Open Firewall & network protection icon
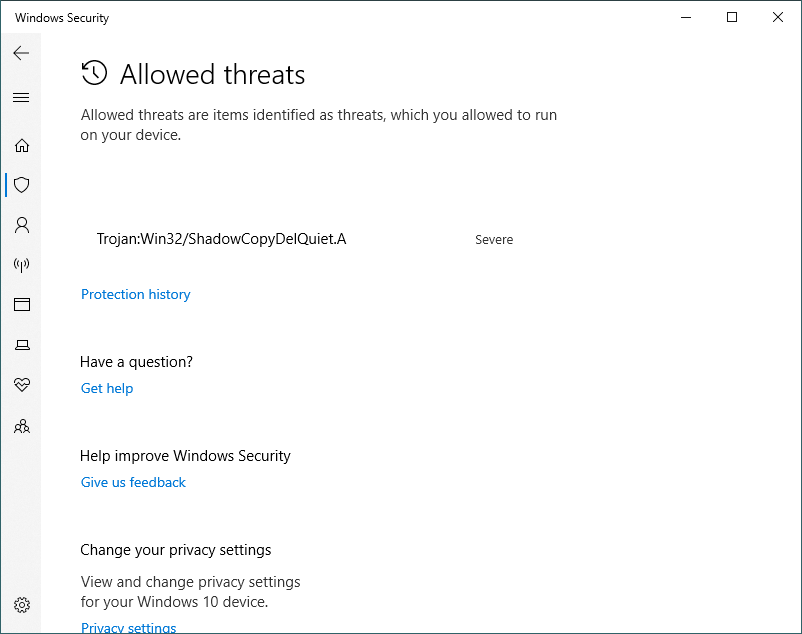The image size is (802, 634). [21, 264]
